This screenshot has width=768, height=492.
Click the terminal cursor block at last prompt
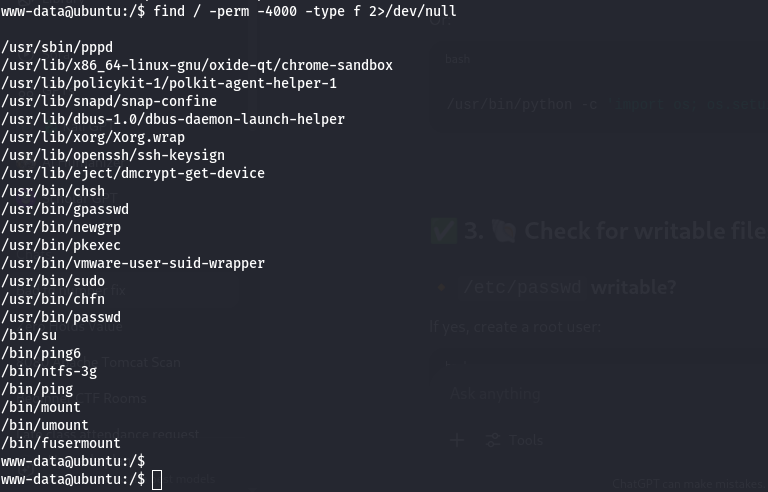(157, 480)
